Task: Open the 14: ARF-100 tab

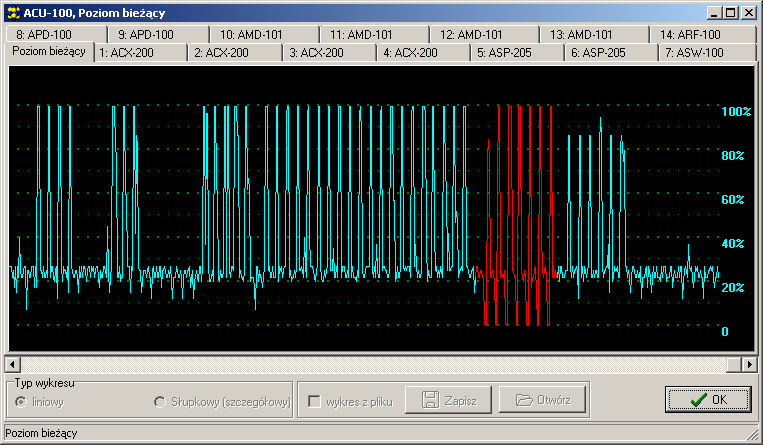Action: point(703,35)
